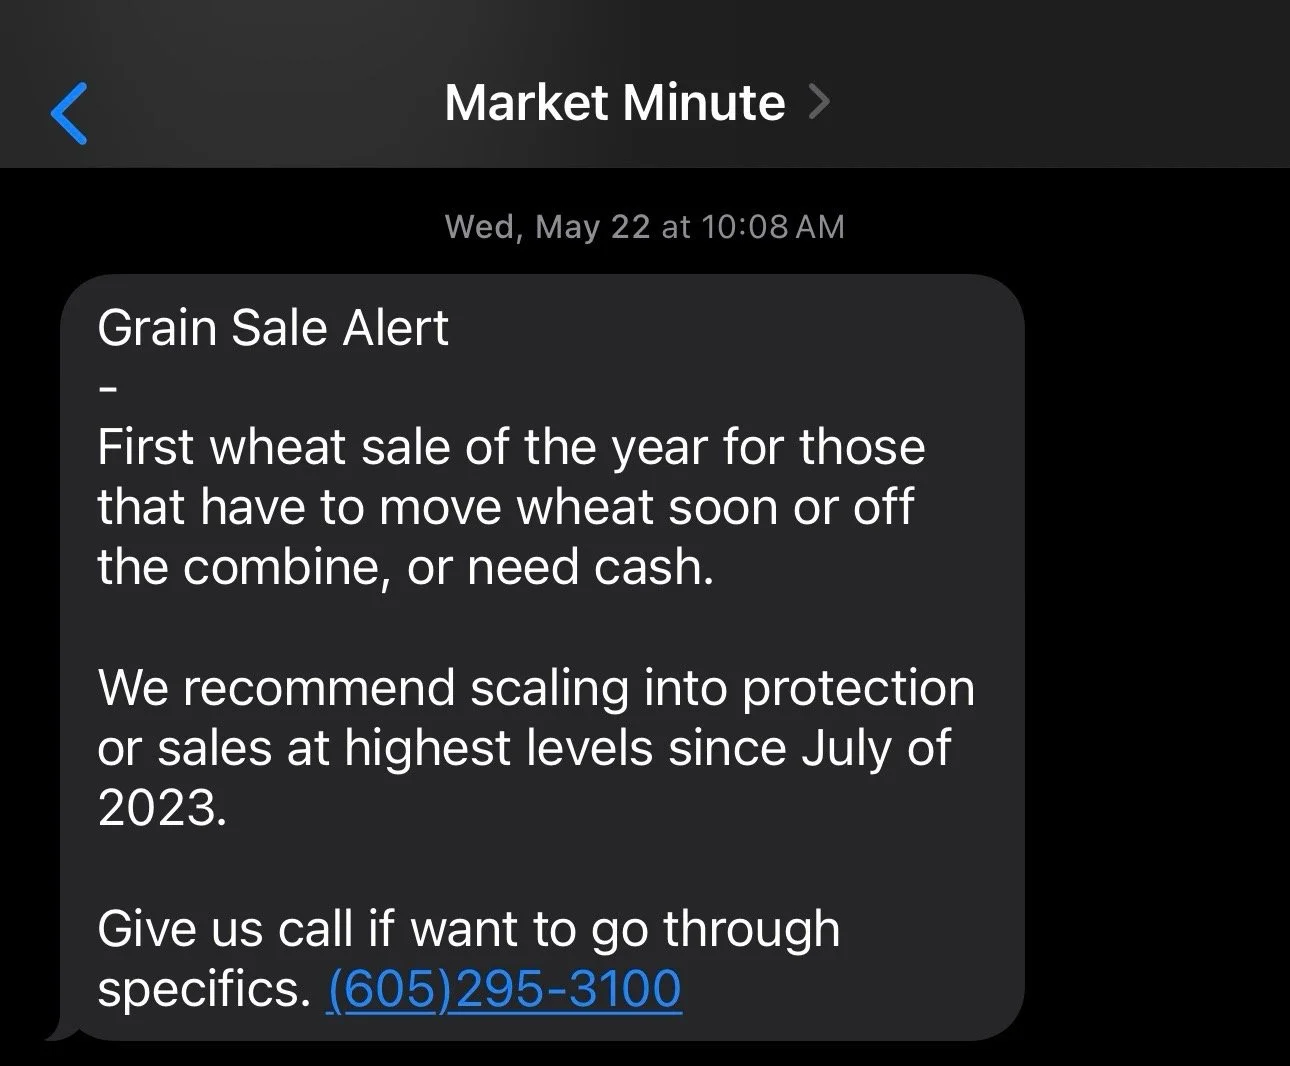Tap the "Give us call if want" line
The width and height of the screenshot is (1290, 1066).
[x=468, y=929]
